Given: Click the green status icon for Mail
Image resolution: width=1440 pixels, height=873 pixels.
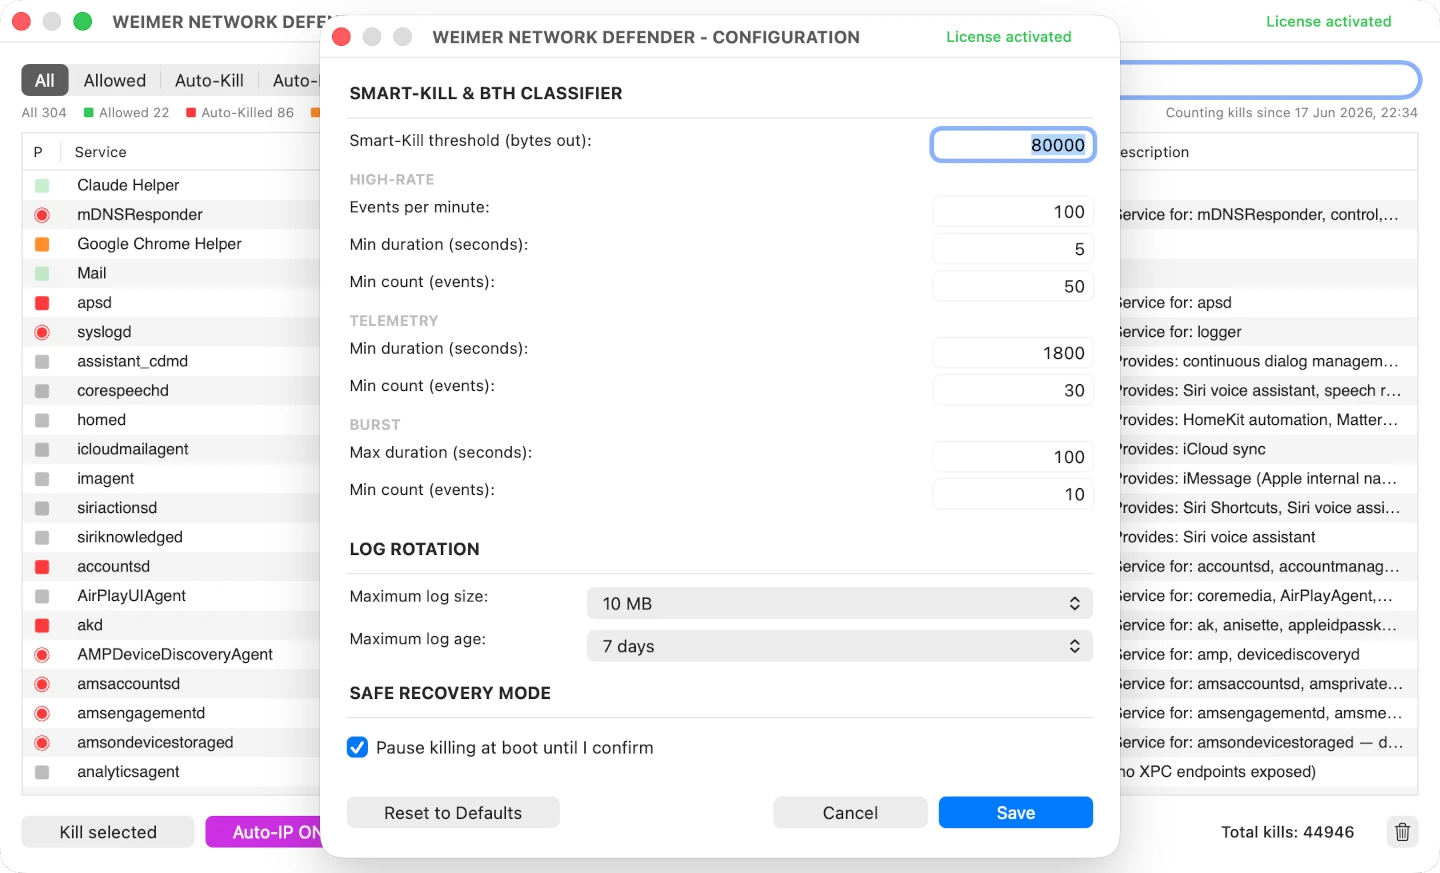Looking at the screenshot, I should (42, 274).
